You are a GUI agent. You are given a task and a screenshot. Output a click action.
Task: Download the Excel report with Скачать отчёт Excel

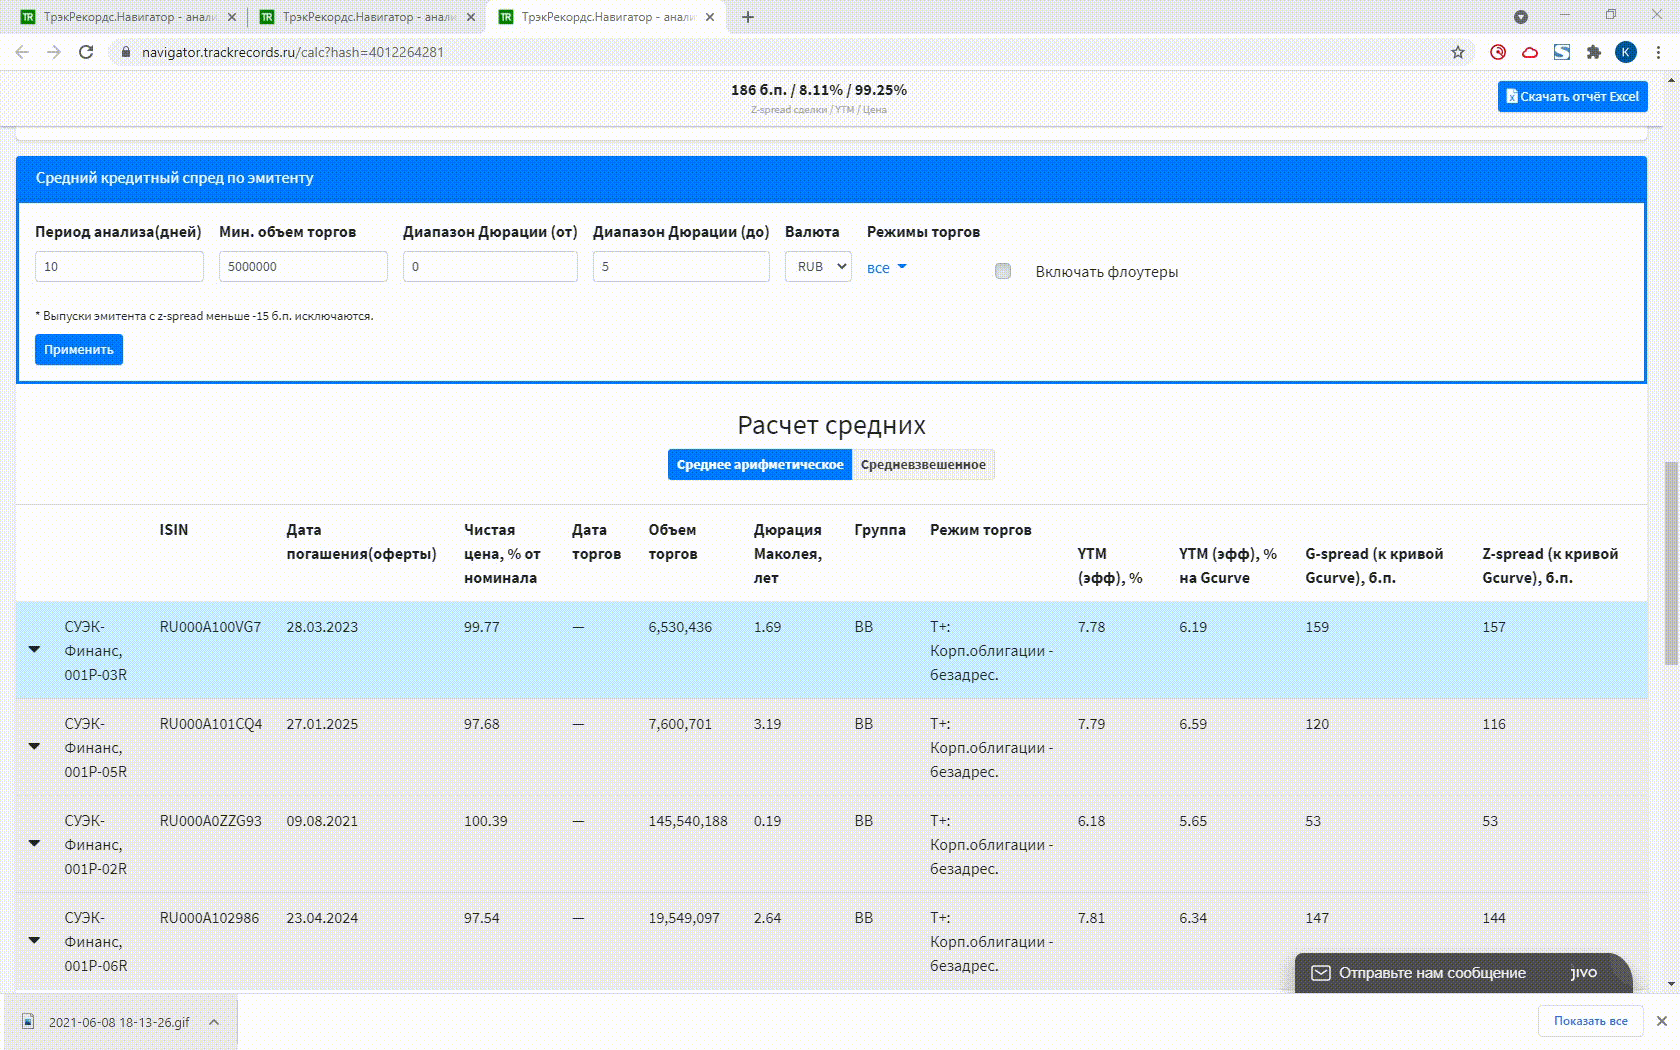point(1572,97)
